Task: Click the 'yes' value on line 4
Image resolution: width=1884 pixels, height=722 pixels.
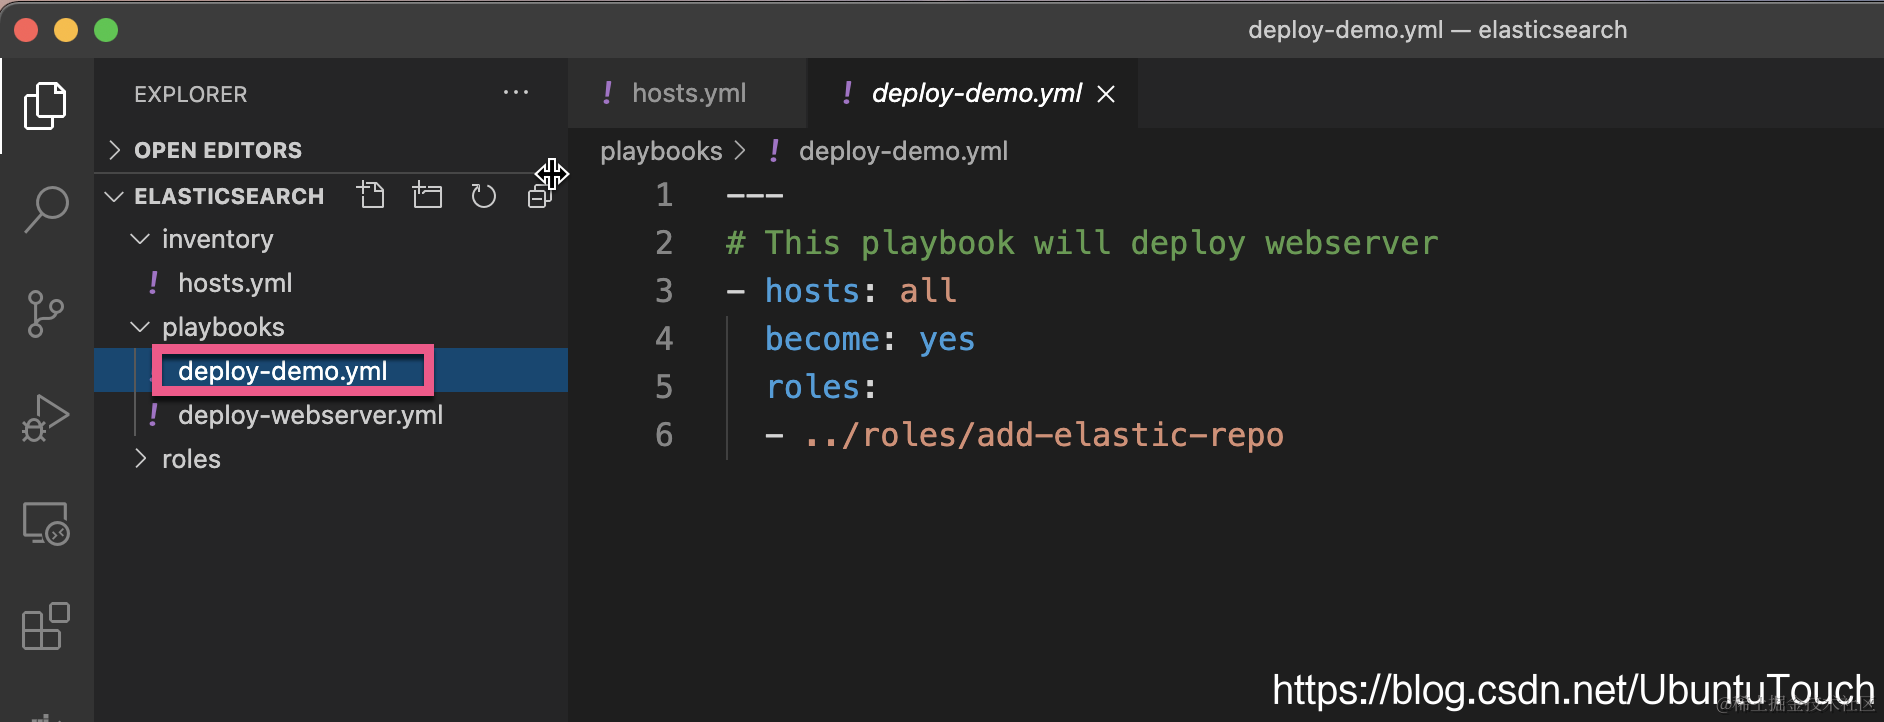Action: pyautogui.click(x=947, y=339)
